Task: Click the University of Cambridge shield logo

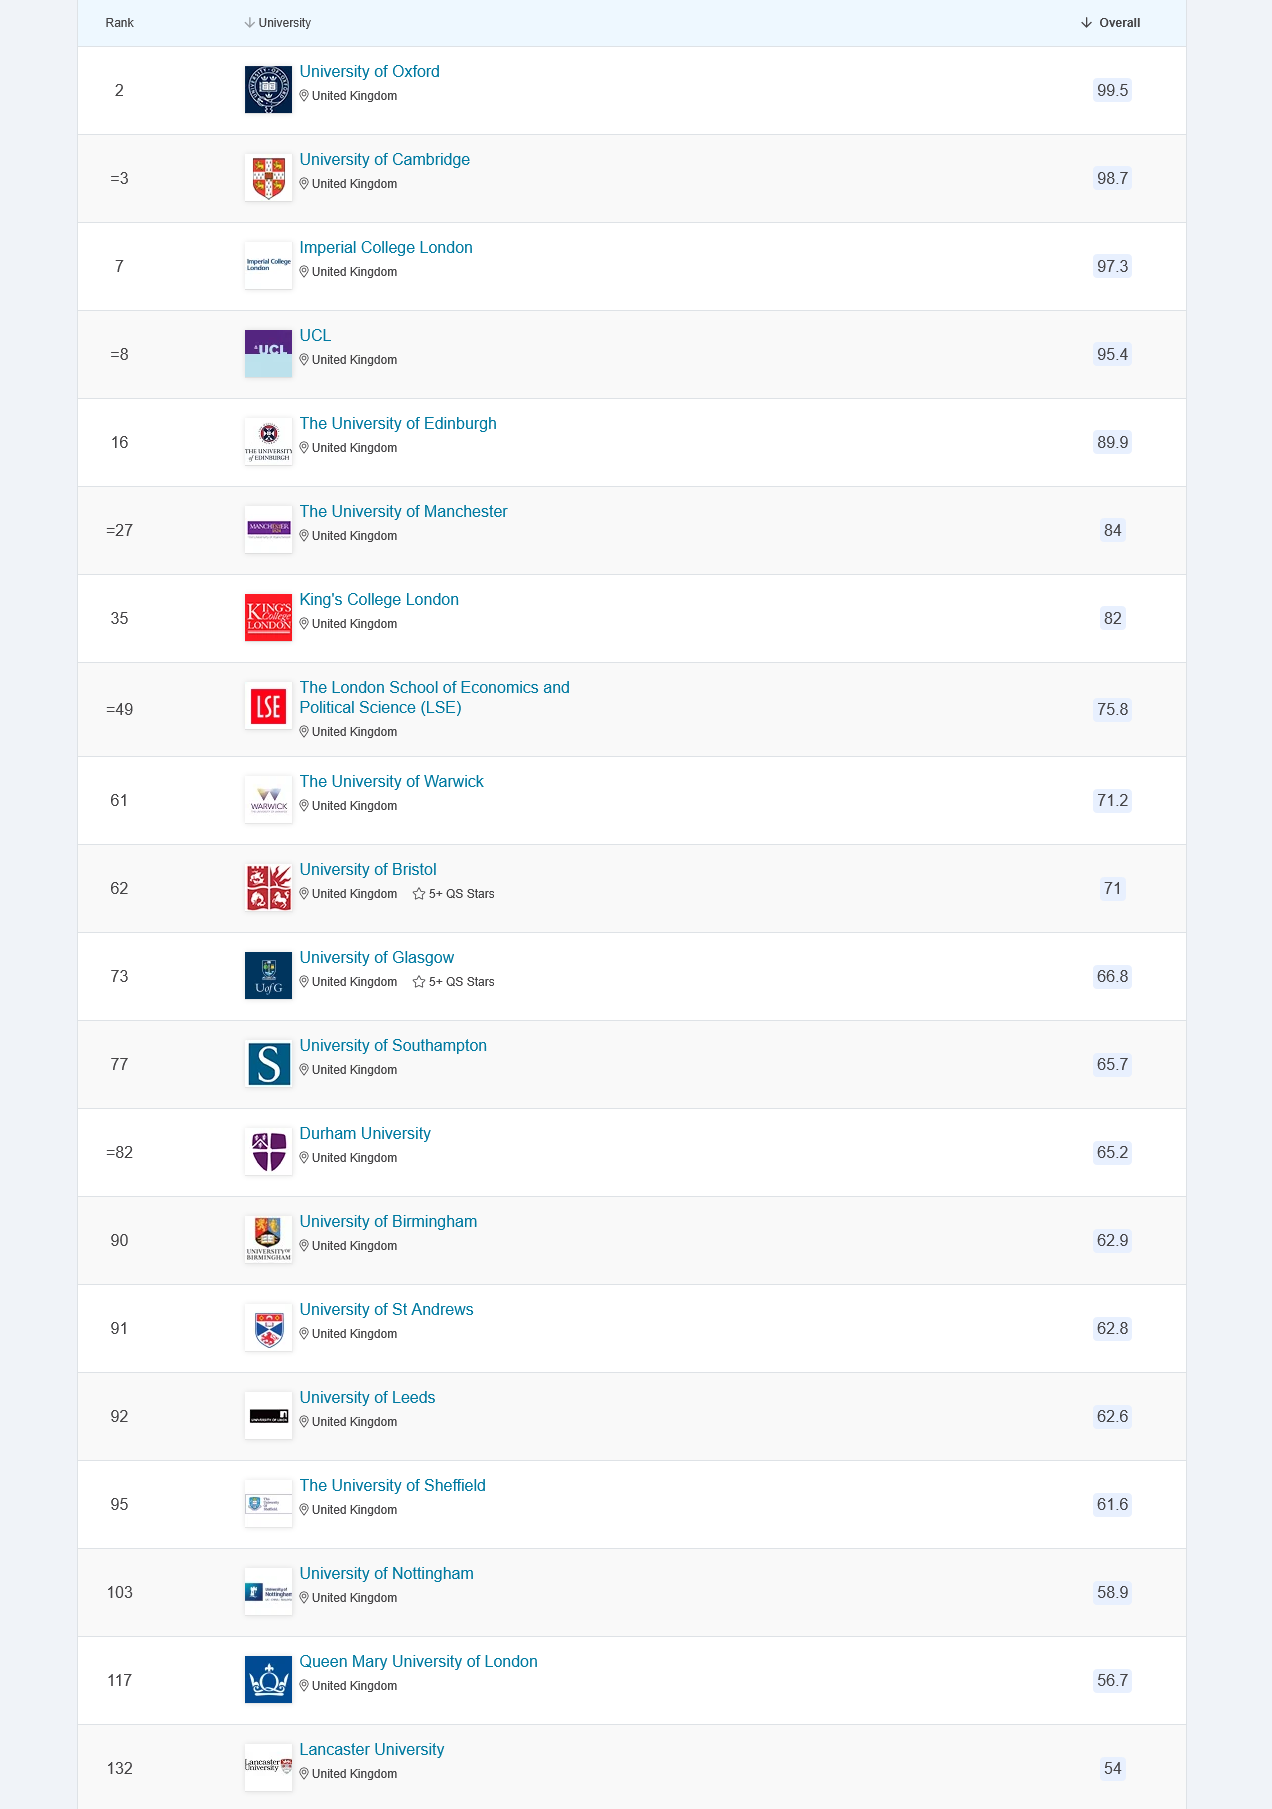Action: [x=268, y=178]
